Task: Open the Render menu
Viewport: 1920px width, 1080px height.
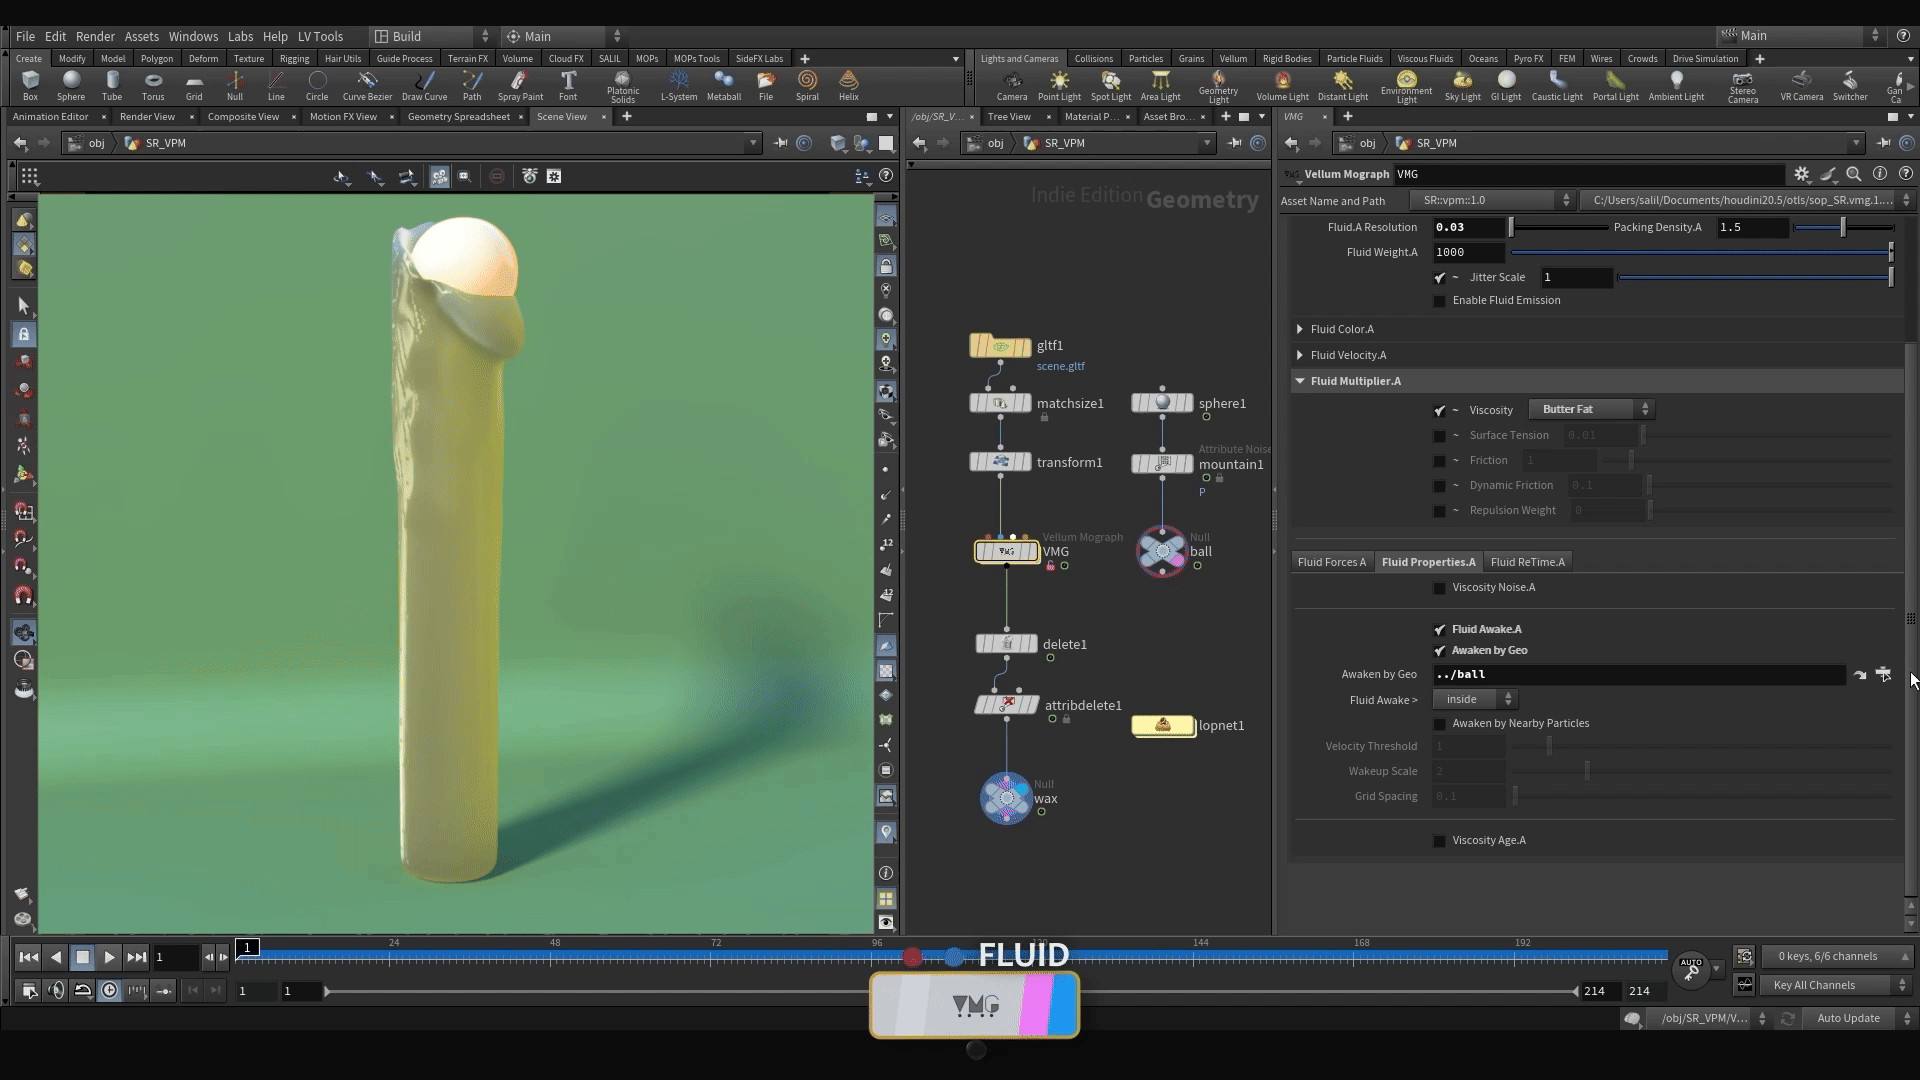Action: click(95, 36)
